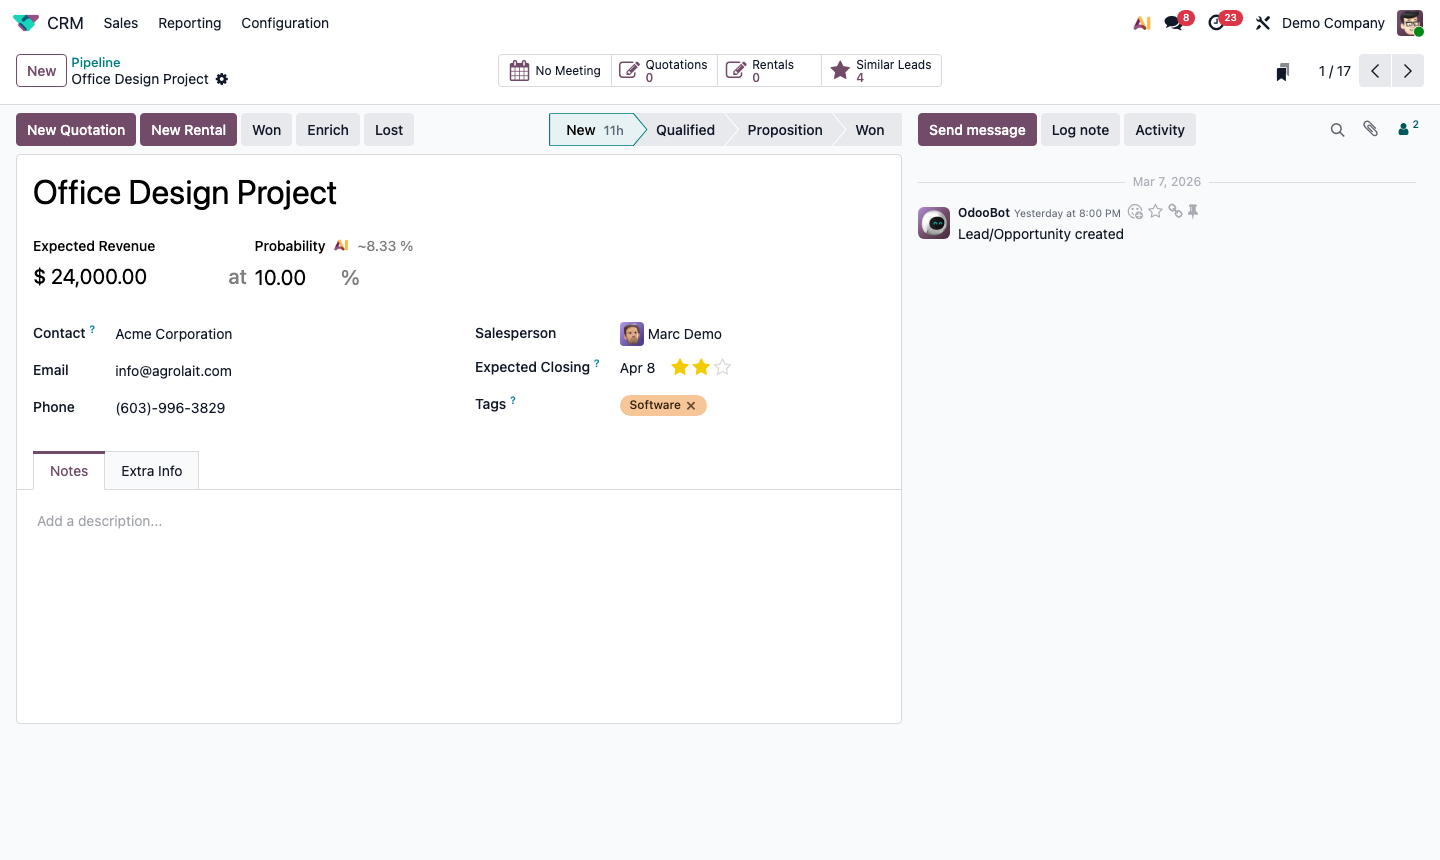Switch to the Extra Info tab

151,470
